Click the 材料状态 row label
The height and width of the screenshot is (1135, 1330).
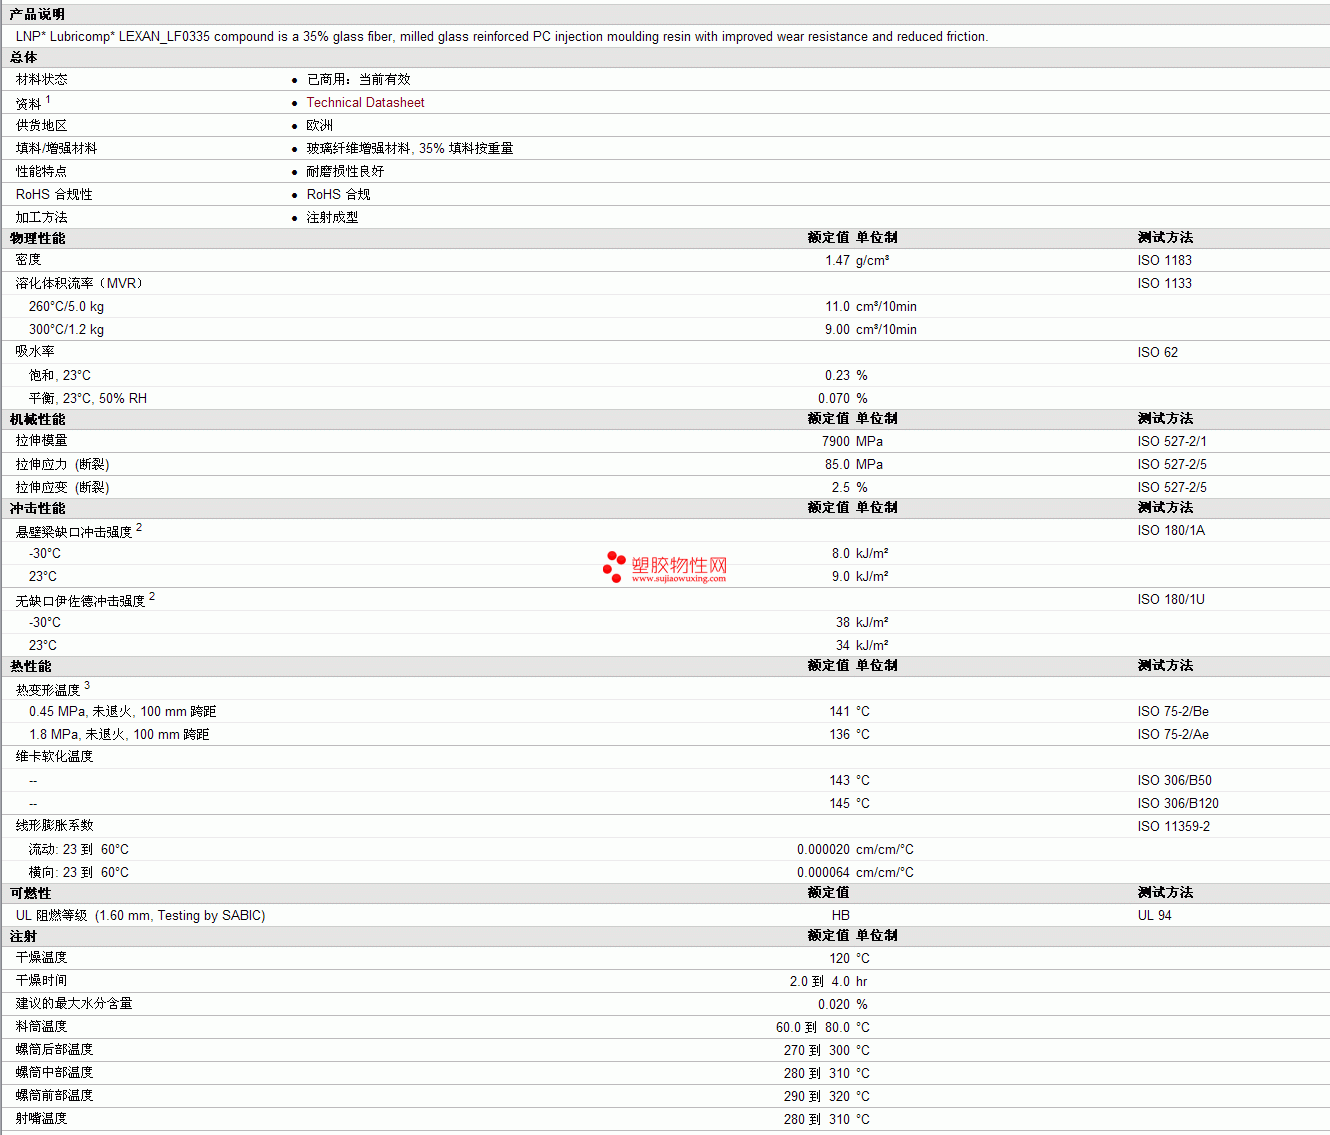(x=42, y=79)
